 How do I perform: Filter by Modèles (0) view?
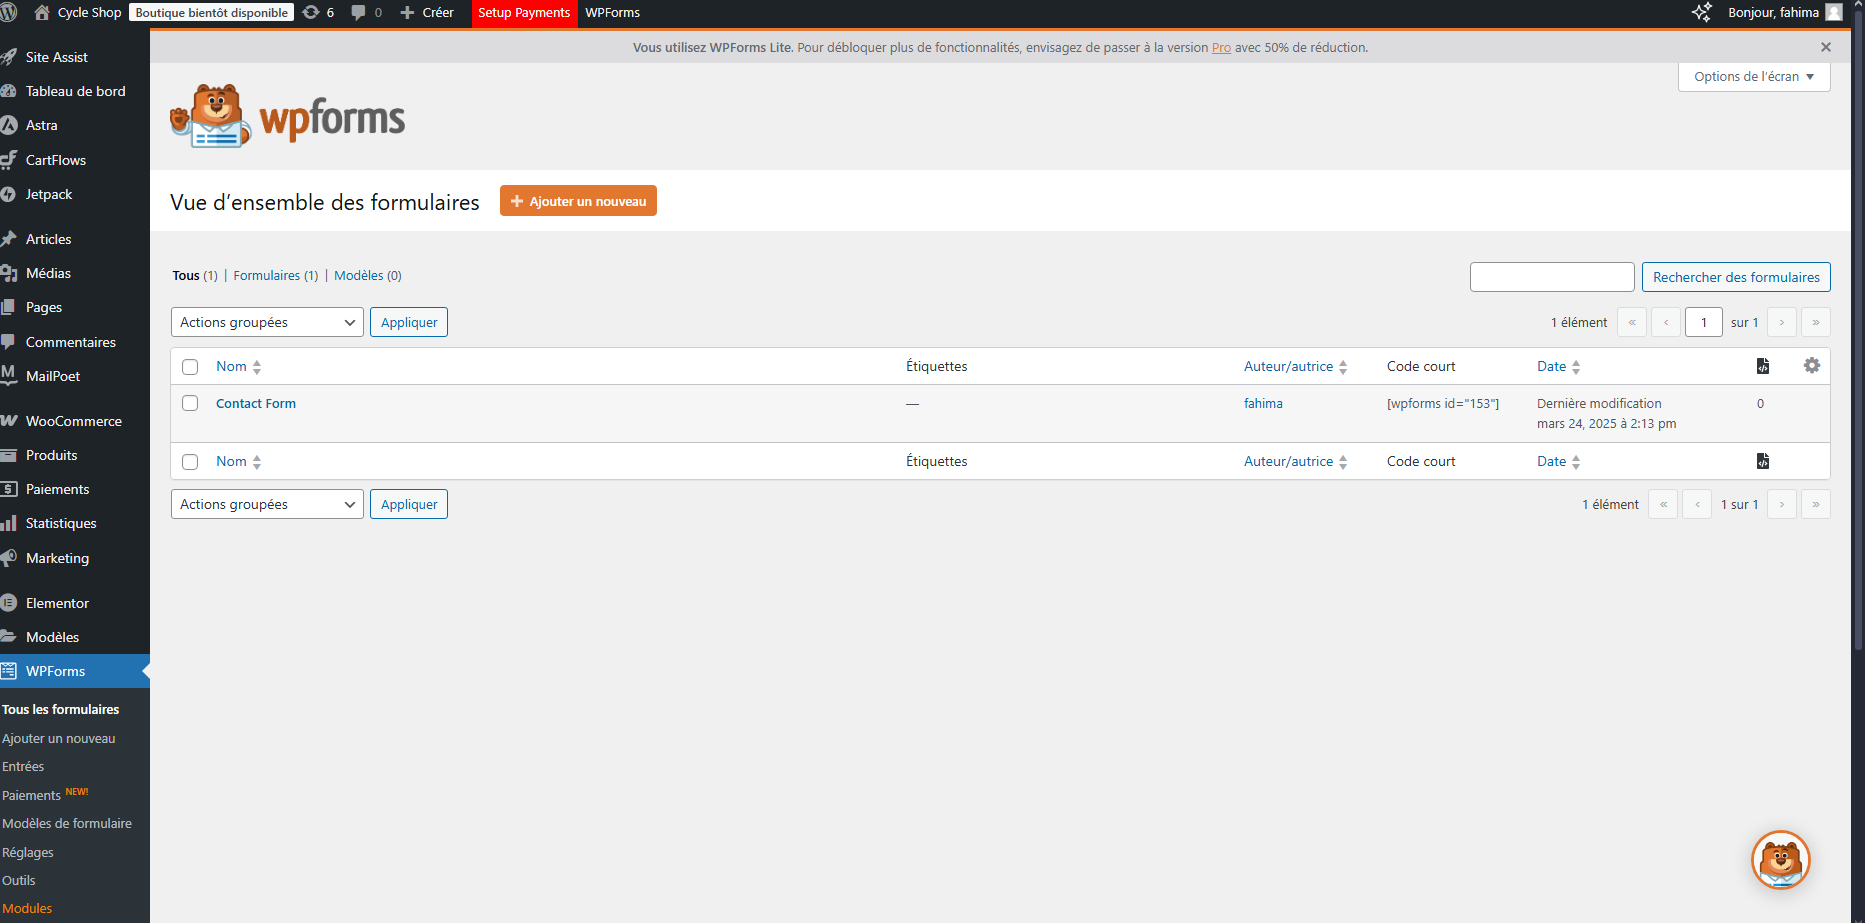click(368, 275)
